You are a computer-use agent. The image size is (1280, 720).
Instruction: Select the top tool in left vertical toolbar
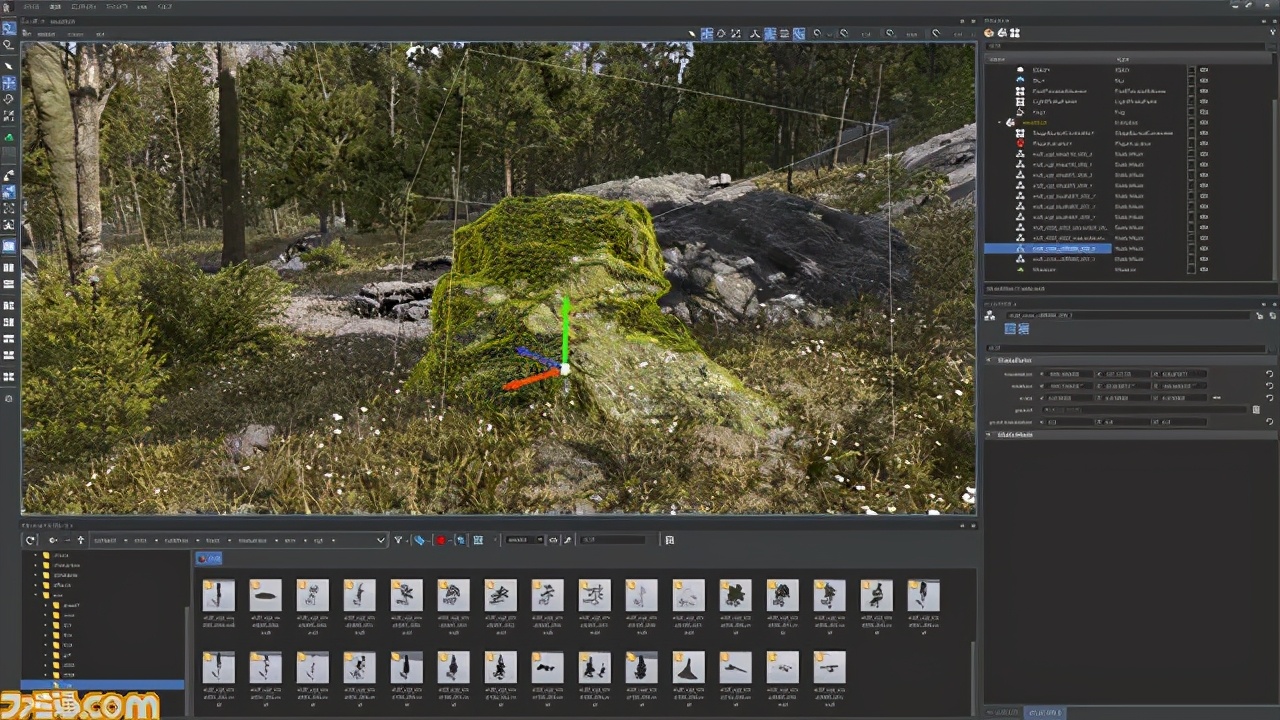pos(9,28)
